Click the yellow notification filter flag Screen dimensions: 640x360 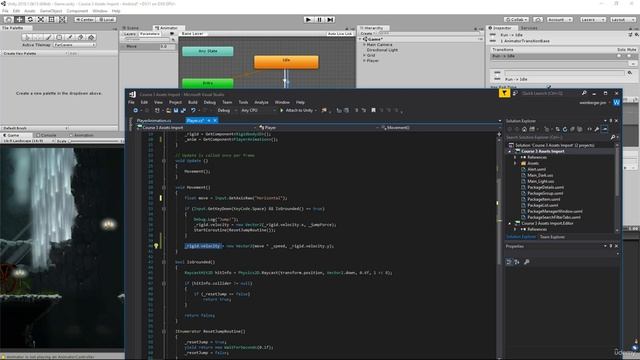tap(504, 93)
